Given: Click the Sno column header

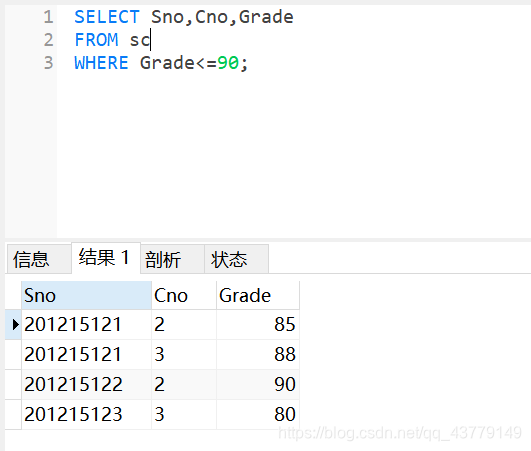Looking at the screenshot, I should click(86, 295).
